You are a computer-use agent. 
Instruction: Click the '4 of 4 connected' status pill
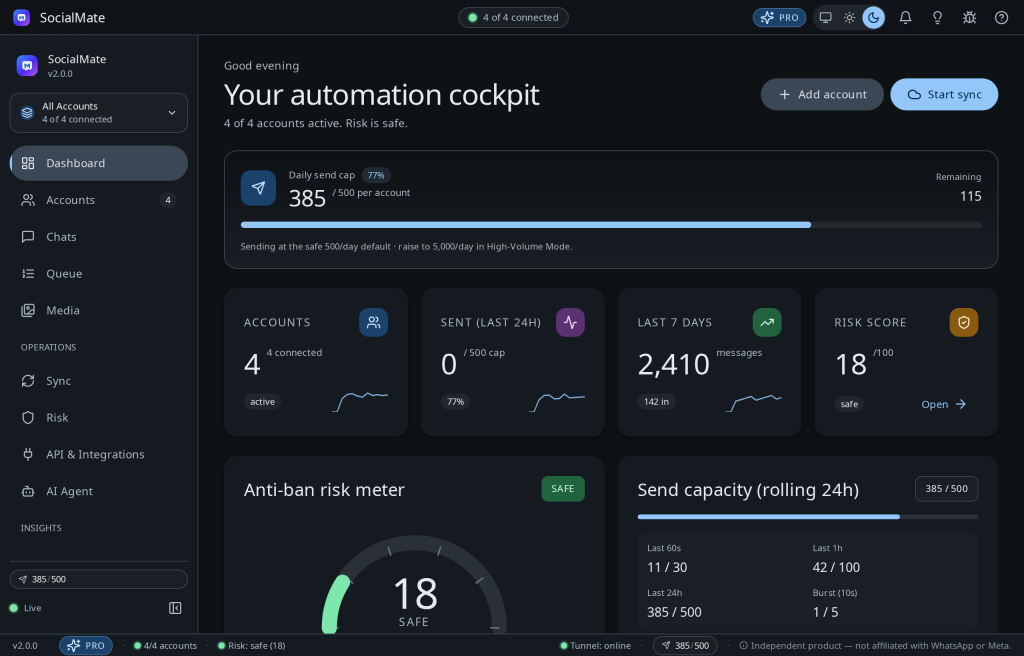(513, 18)
